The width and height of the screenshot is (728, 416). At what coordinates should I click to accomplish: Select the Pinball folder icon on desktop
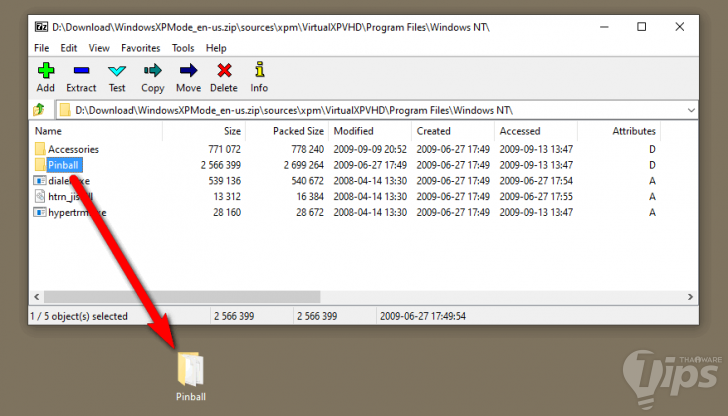coord(190,370)
